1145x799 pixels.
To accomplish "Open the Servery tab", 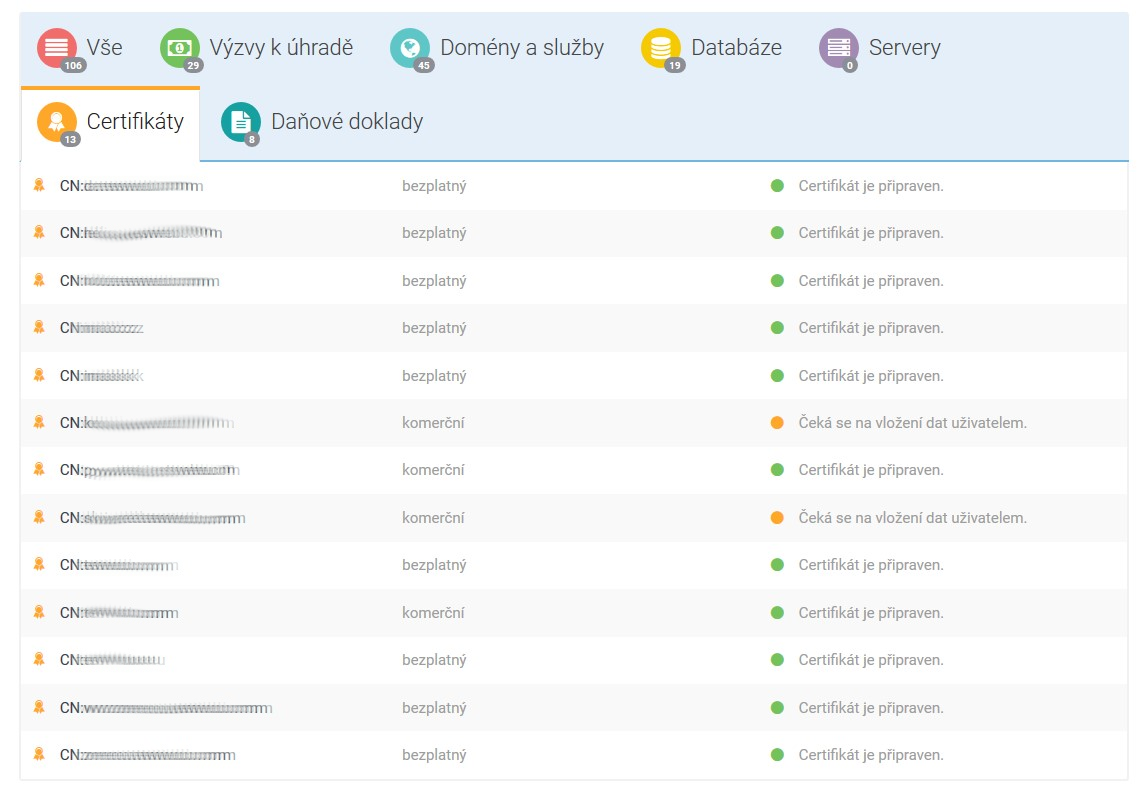I will tap(904, 47).
